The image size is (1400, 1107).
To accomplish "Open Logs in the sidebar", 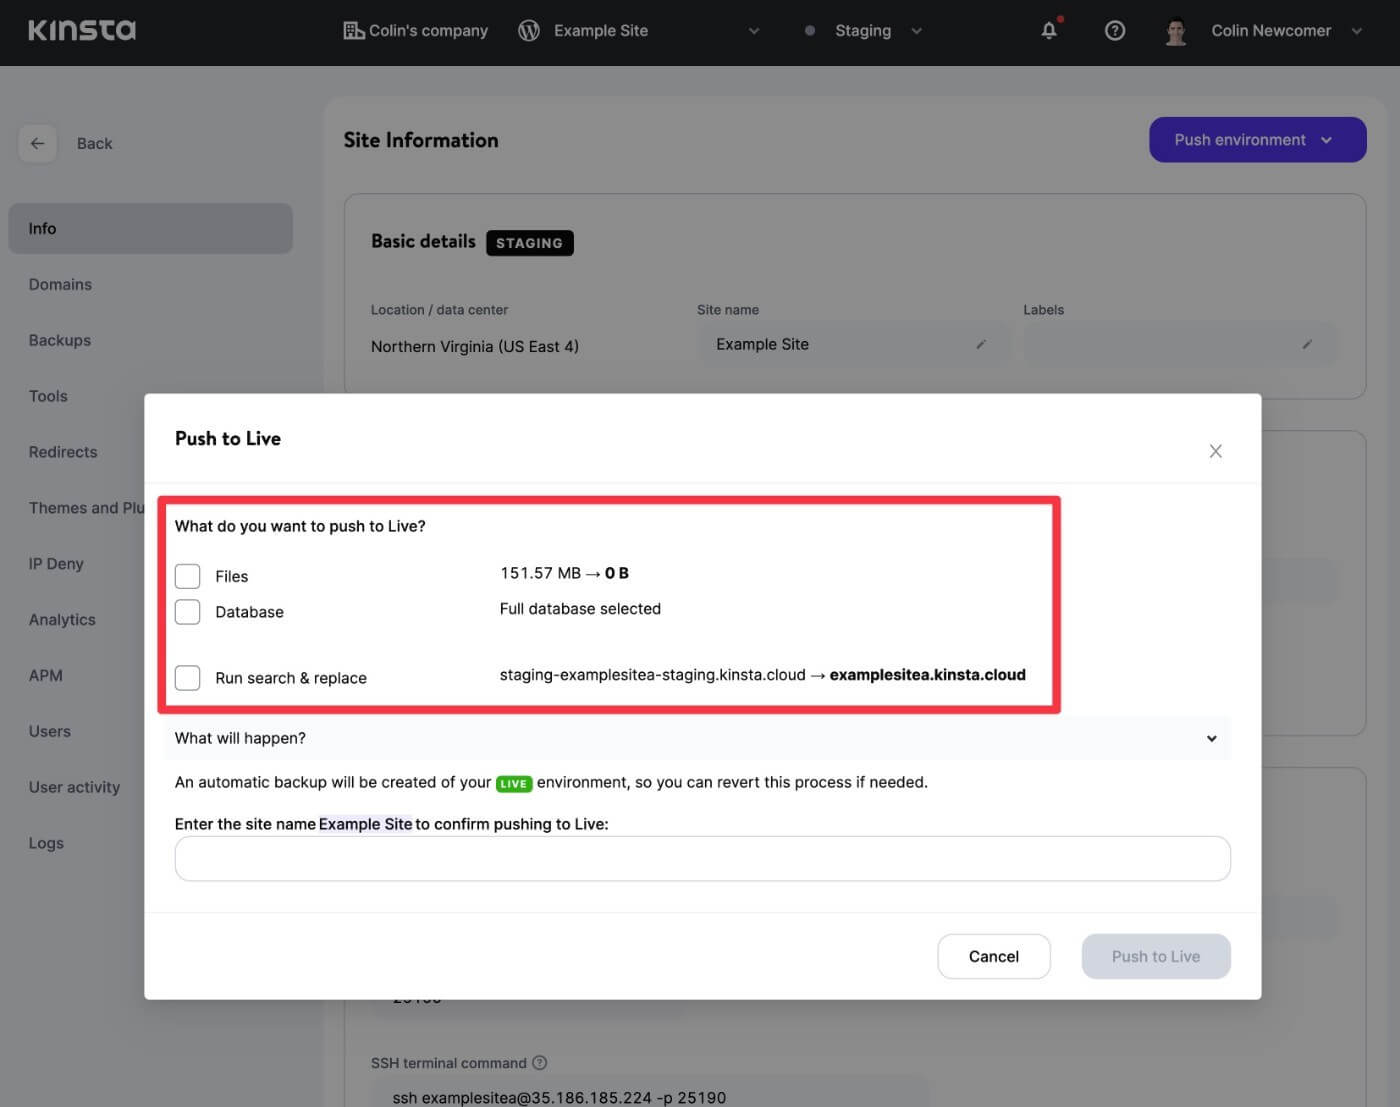I will tap(46, 843).
